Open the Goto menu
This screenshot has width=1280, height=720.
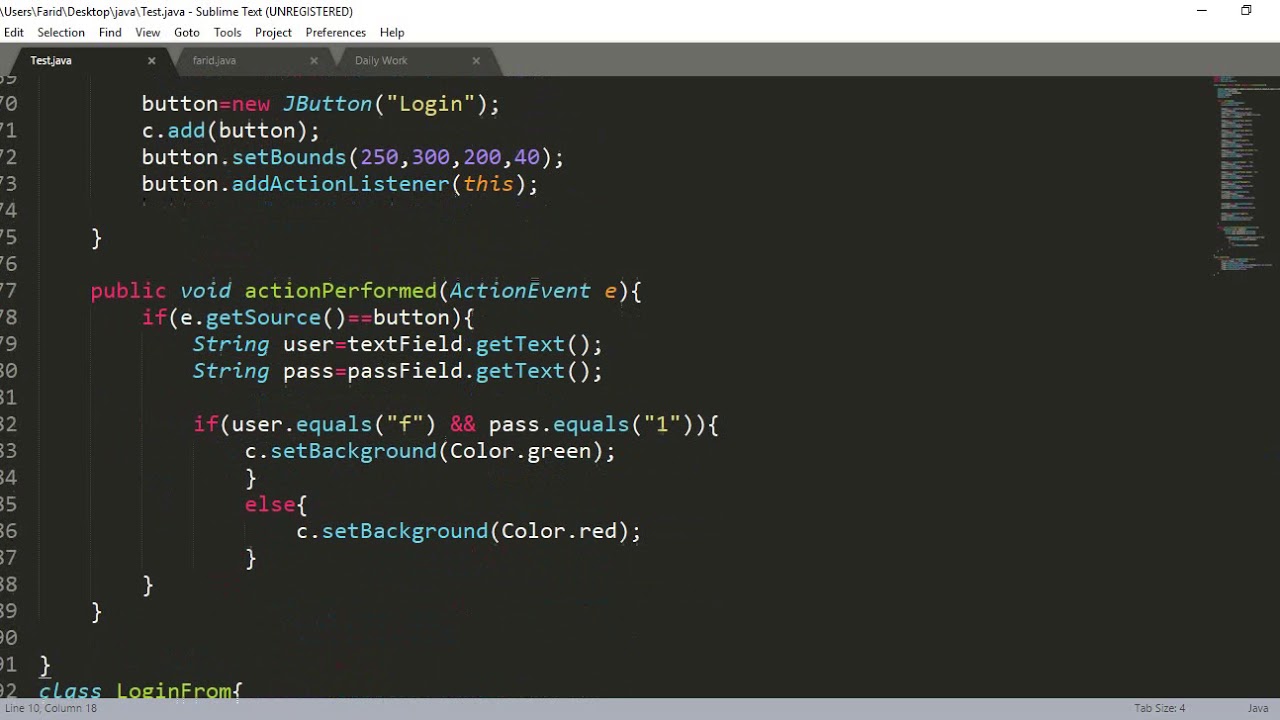tap(187, 32)
